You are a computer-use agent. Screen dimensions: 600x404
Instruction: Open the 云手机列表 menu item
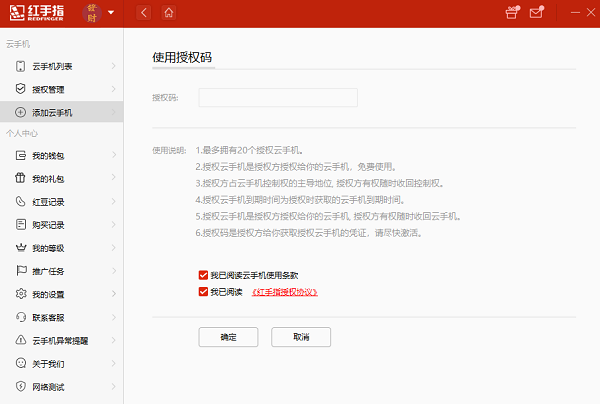tap(62, 66)
